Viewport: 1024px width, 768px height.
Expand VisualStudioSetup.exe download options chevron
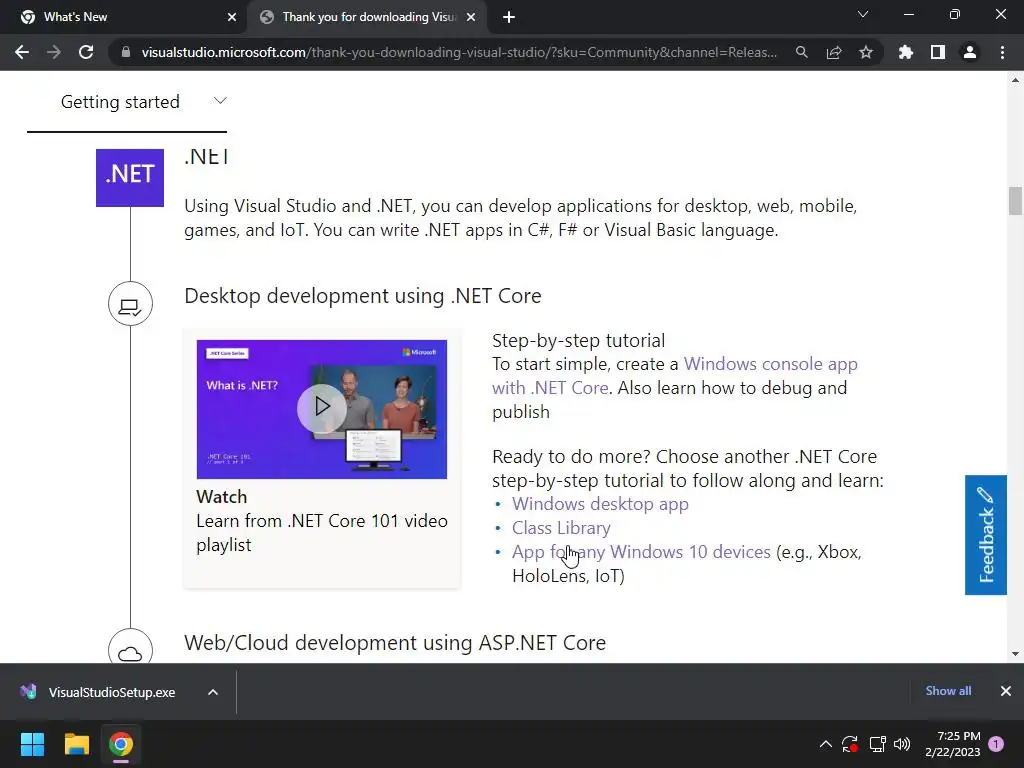pyautogui.click(x=213, y=692)
